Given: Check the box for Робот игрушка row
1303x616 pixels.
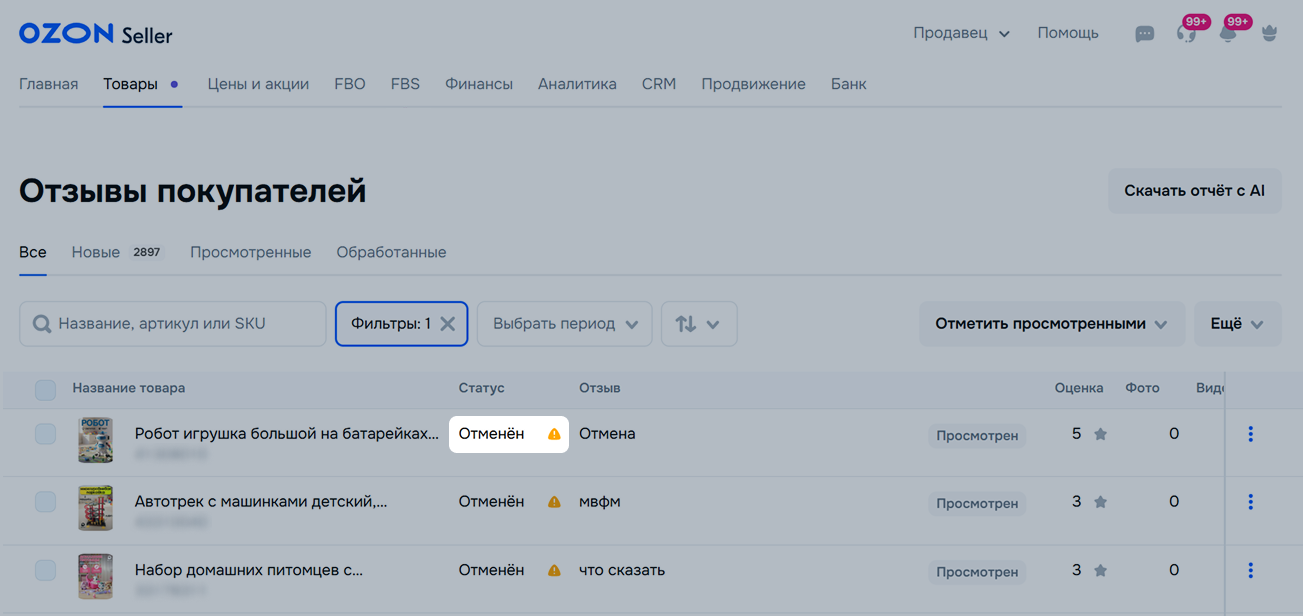Looking at the screenshot, I should click(x=45, y=434).
